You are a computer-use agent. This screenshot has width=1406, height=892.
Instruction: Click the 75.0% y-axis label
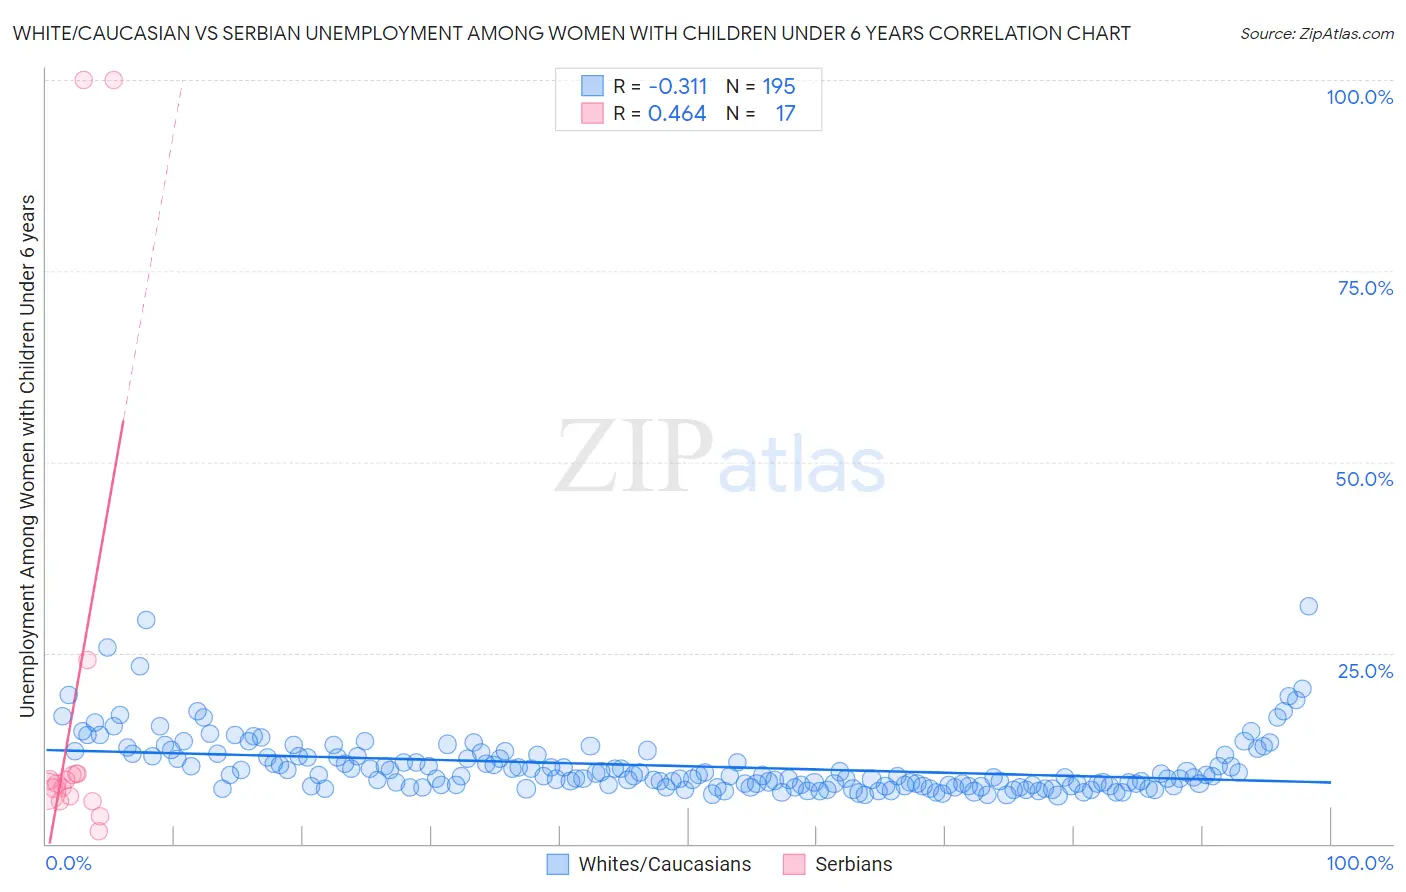click(1365, 288)
